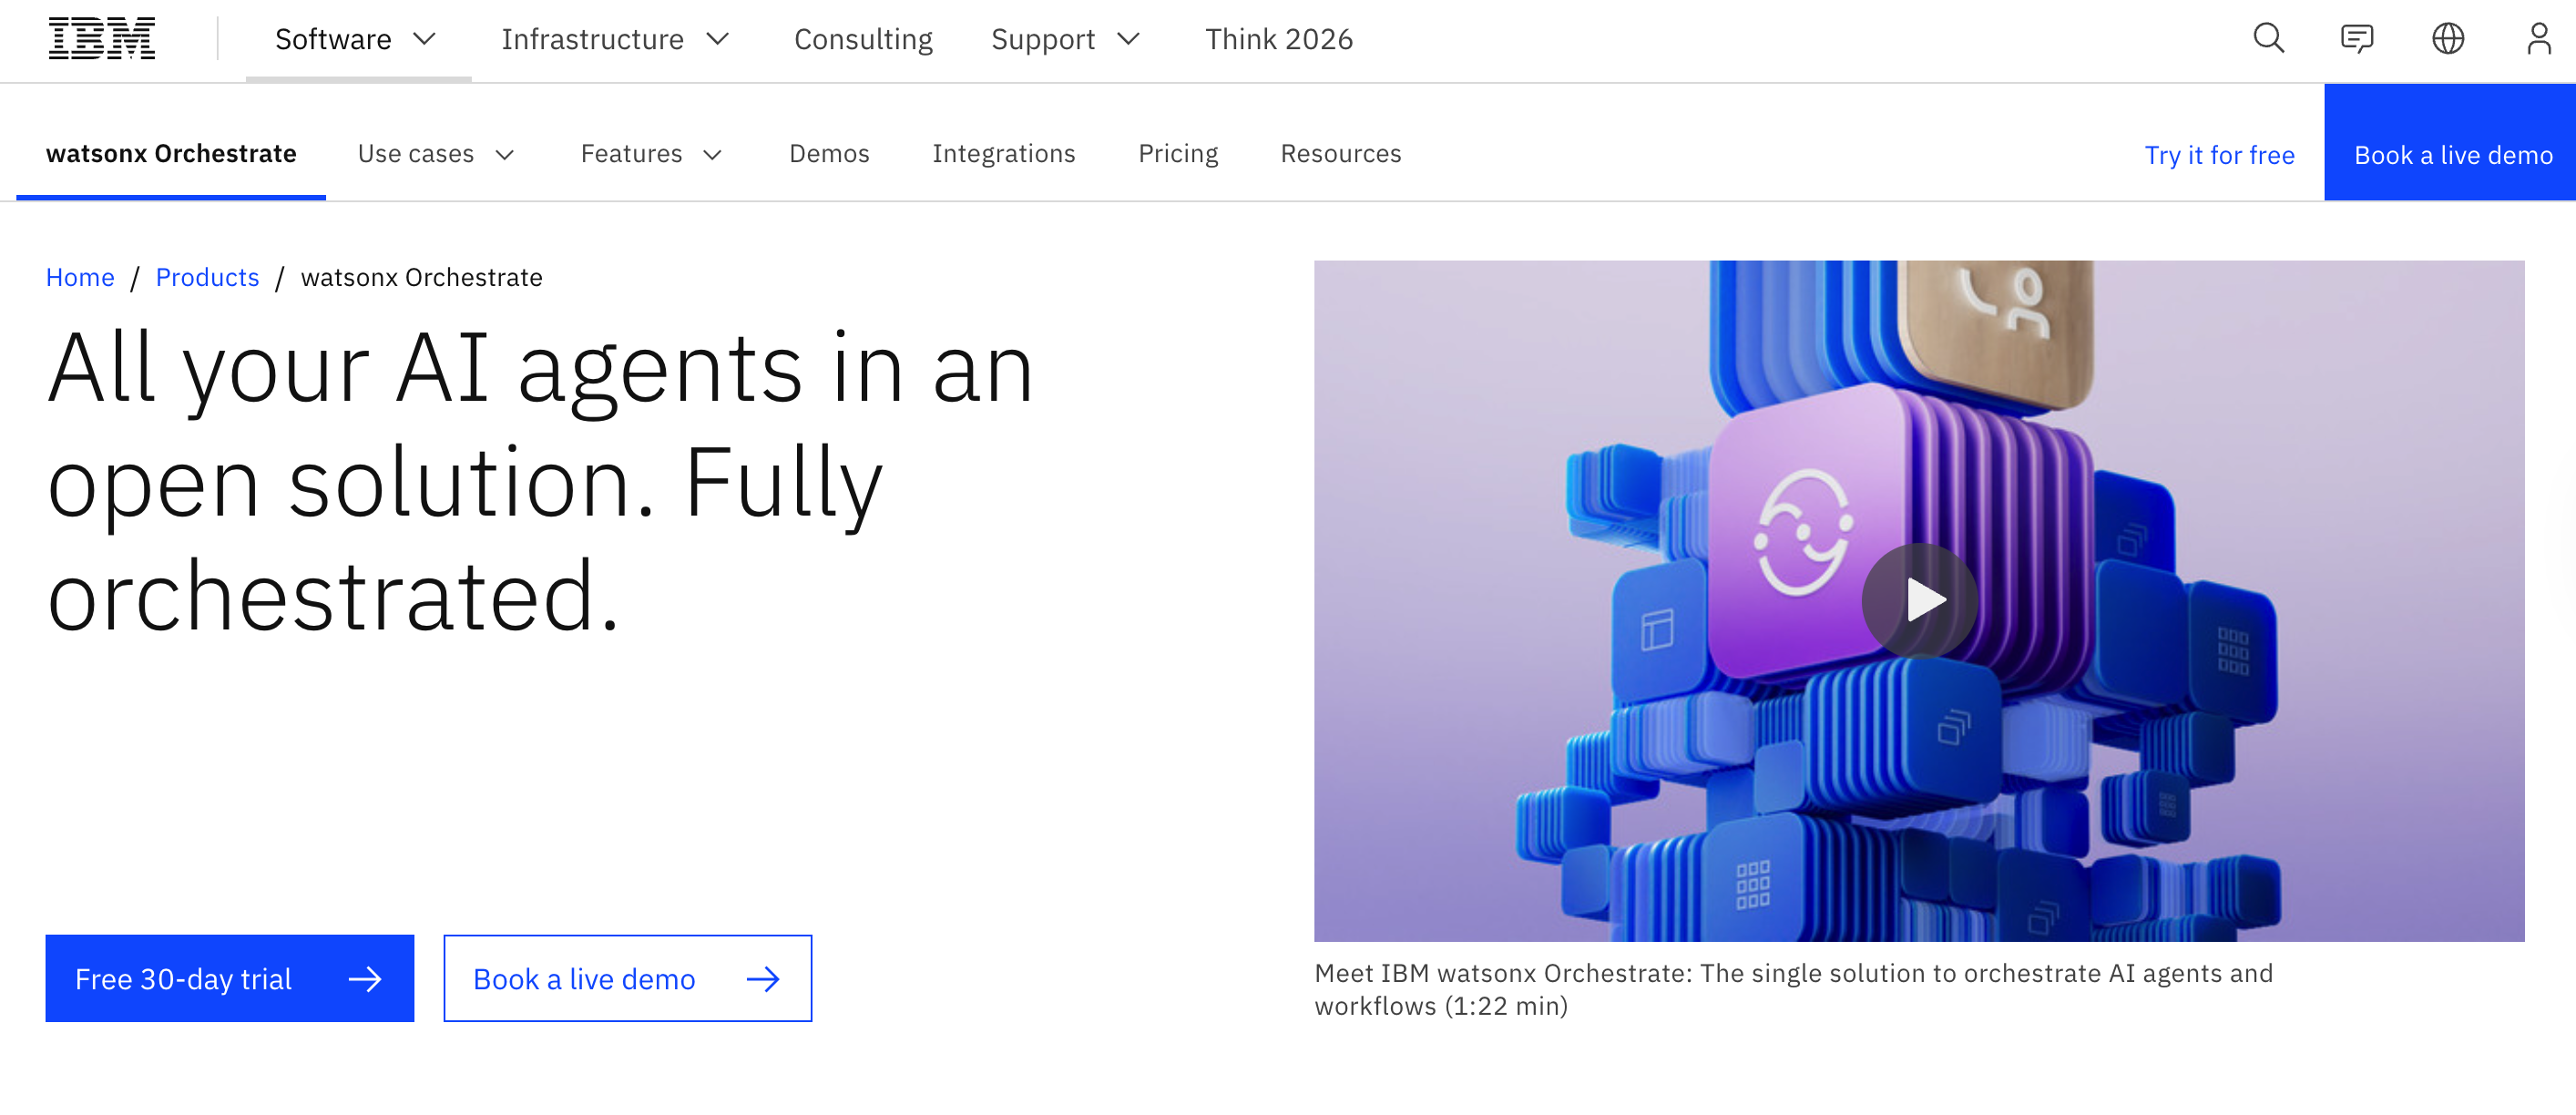Viewport: 2576px width, 1115px height.
Task: View the Pricing page
Action: [1178, 154]
